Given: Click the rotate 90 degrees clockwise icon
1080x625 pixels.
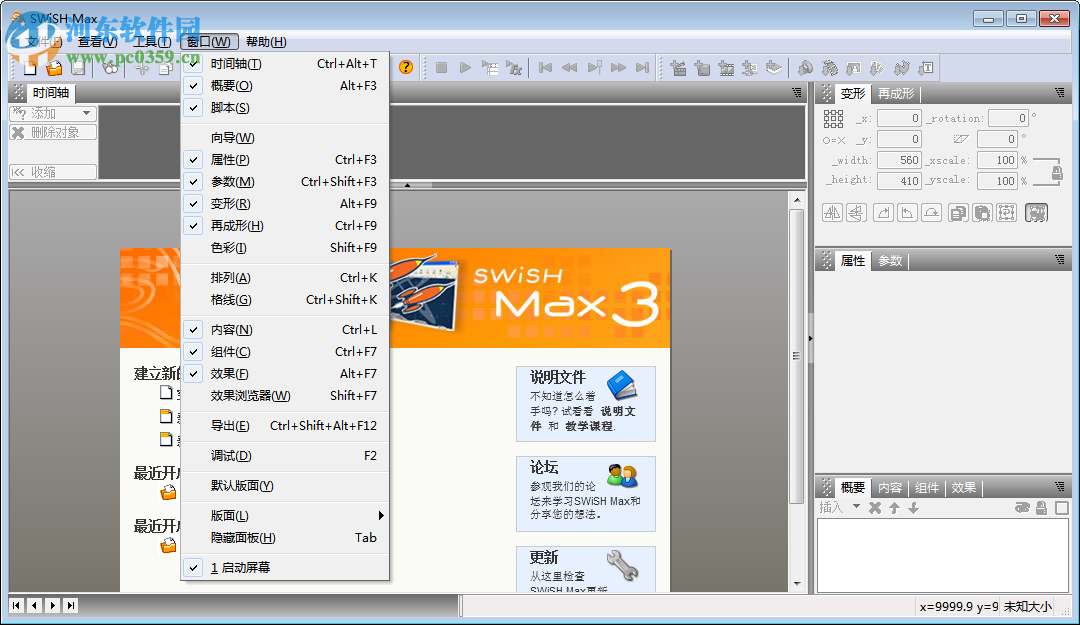Looking at the screenshot, I should [x=883, y=212].
